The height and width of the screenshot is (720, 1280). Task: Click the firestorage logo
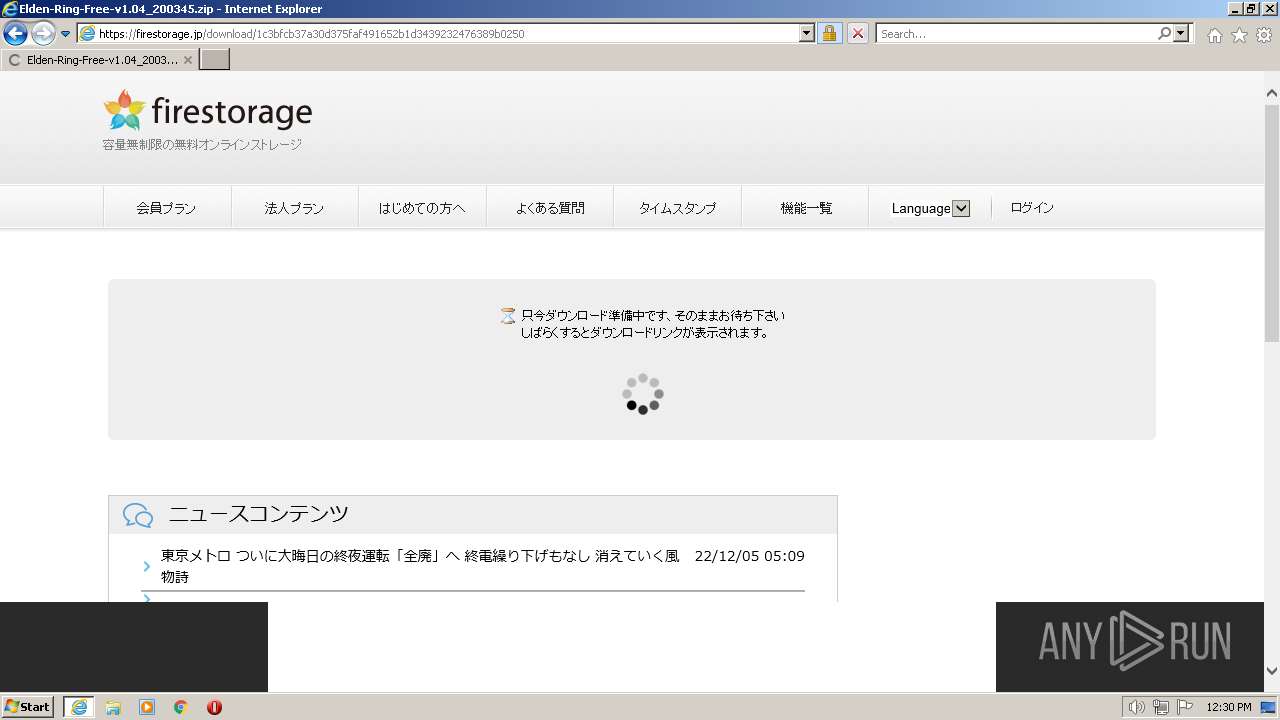click(x=208, y=110)
